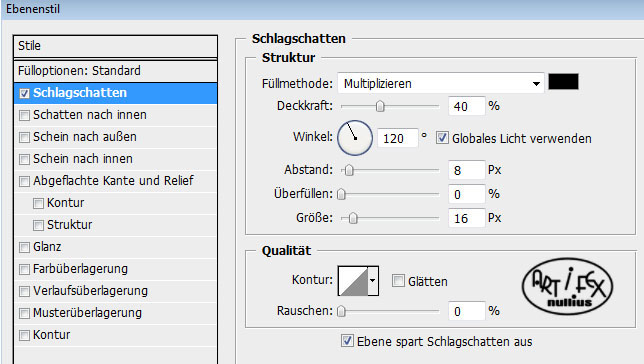Select Abgeflachte Kante und Relief

click(x=113, y=181)
